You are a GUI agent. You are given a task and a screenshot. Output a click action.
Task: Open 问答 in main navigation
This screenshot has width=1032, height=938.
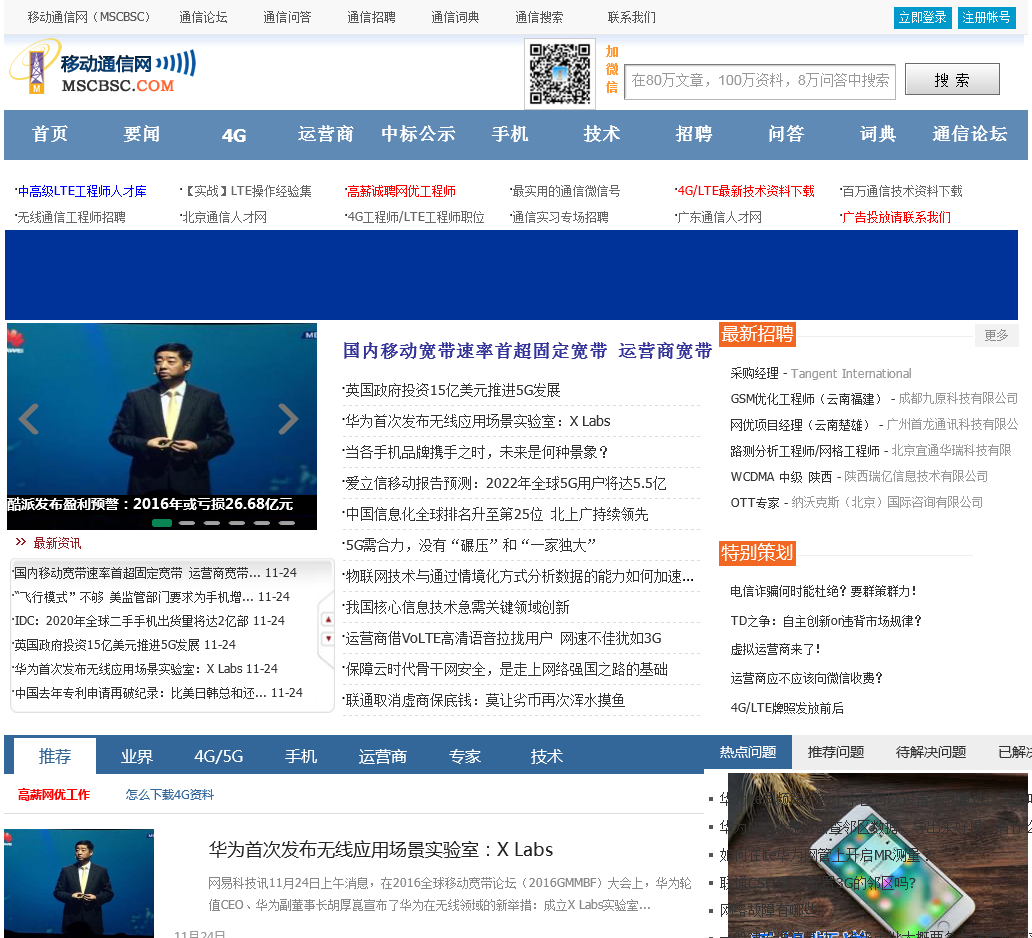point(786,134)
